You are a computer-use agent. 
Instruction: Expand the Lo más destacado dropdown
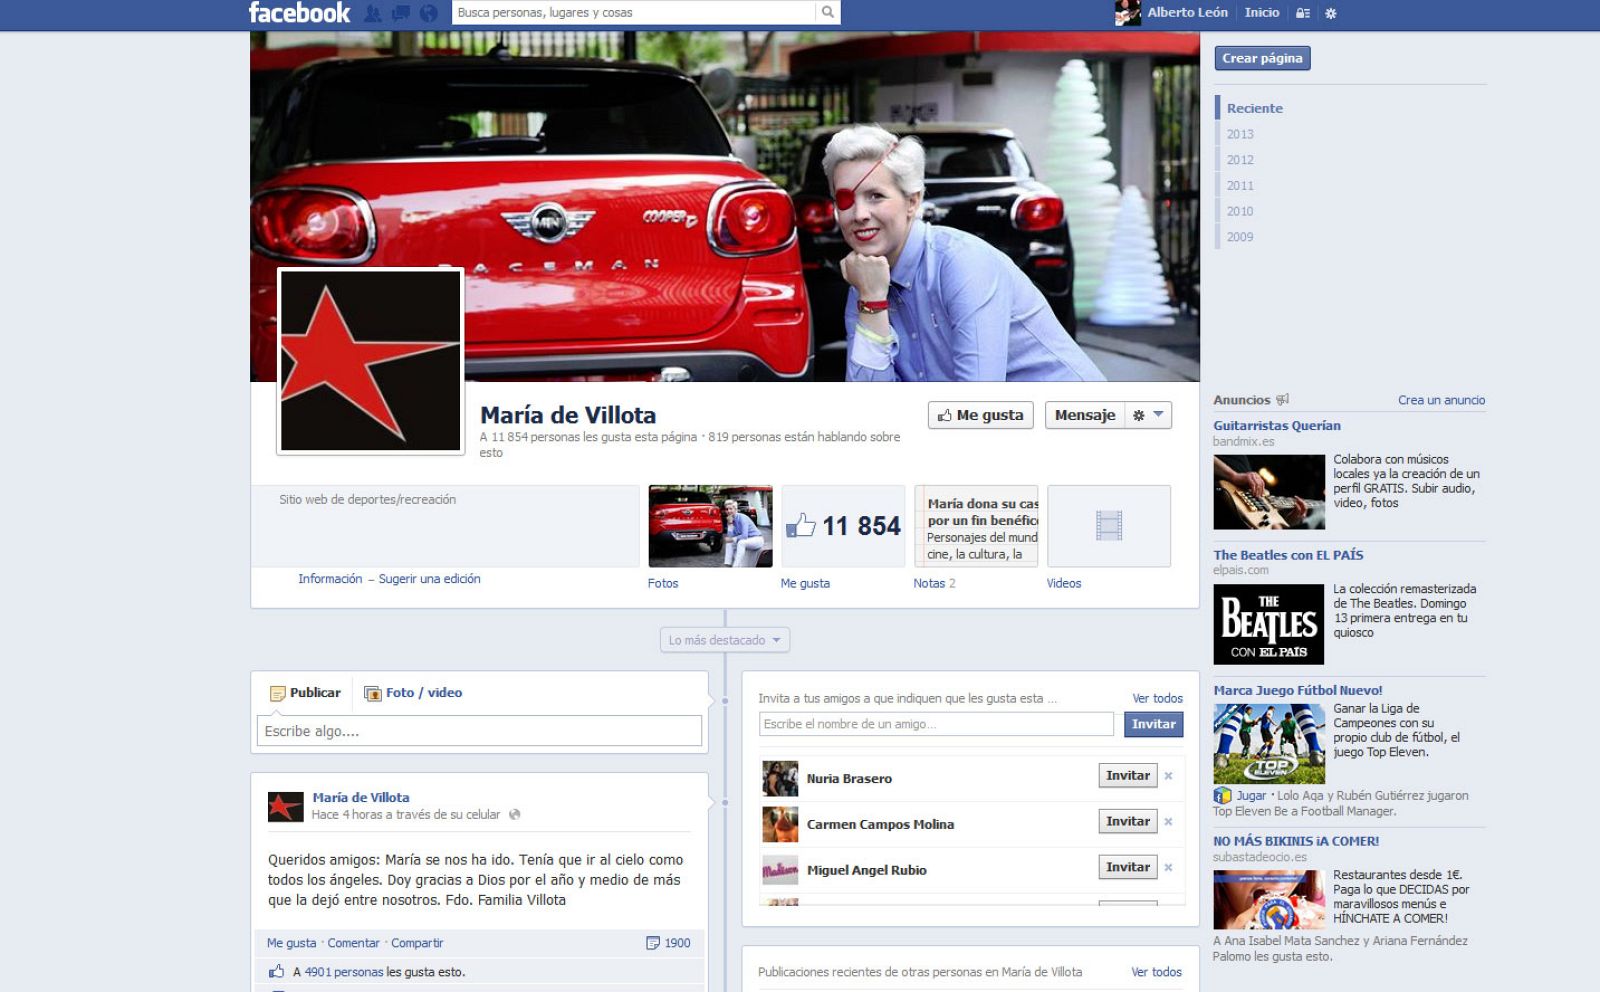pos(725,640)
